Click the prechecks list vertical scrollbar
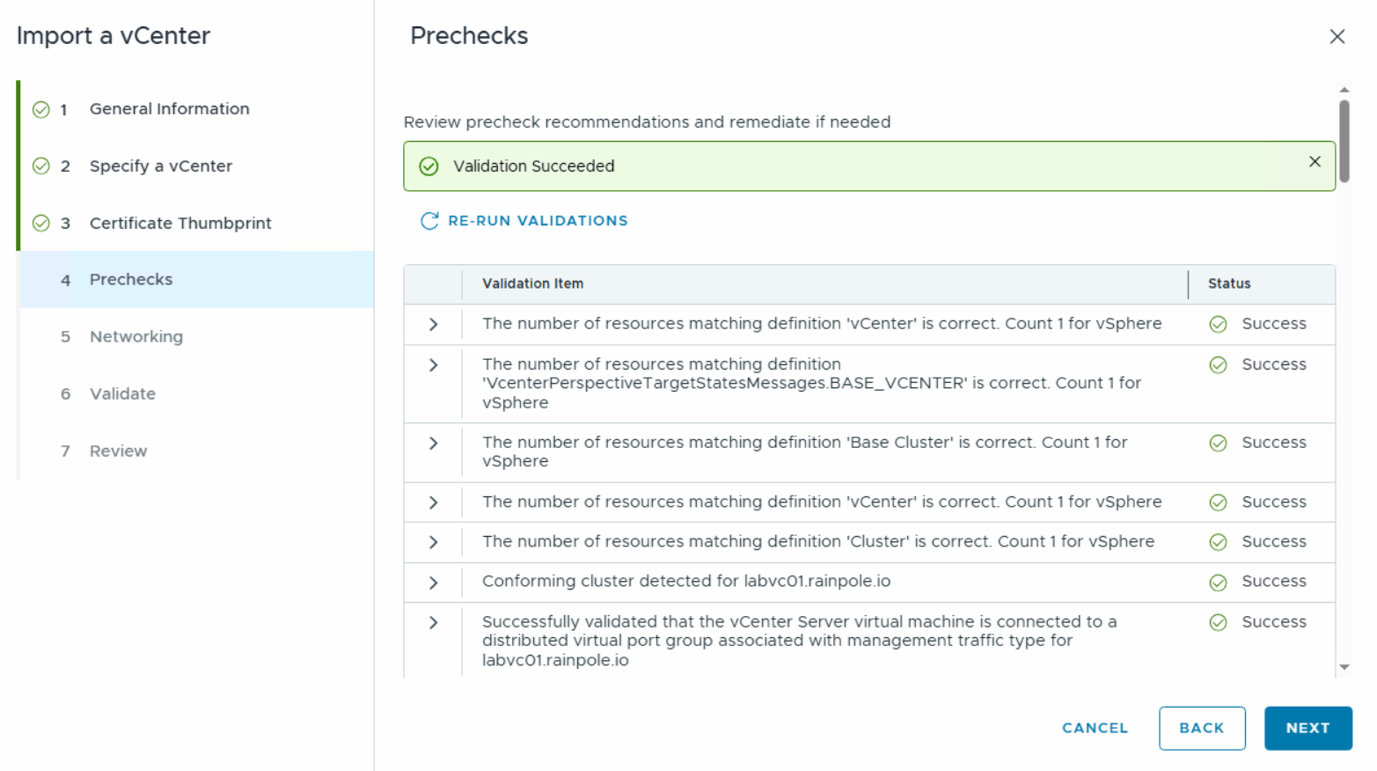Screen dimensions: 1377x771 click(1344, 140)
